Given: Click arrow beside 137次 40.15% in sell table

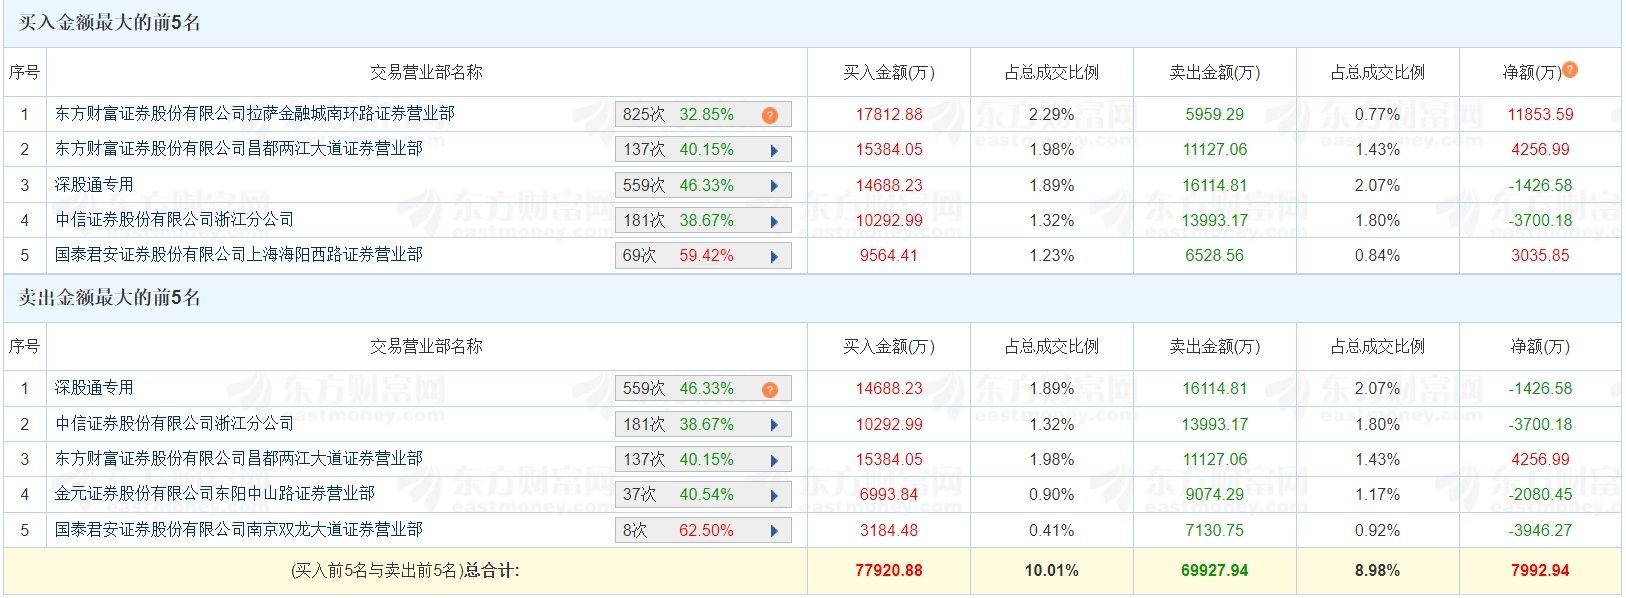Looking at the screenshot, I should [774, 460].
